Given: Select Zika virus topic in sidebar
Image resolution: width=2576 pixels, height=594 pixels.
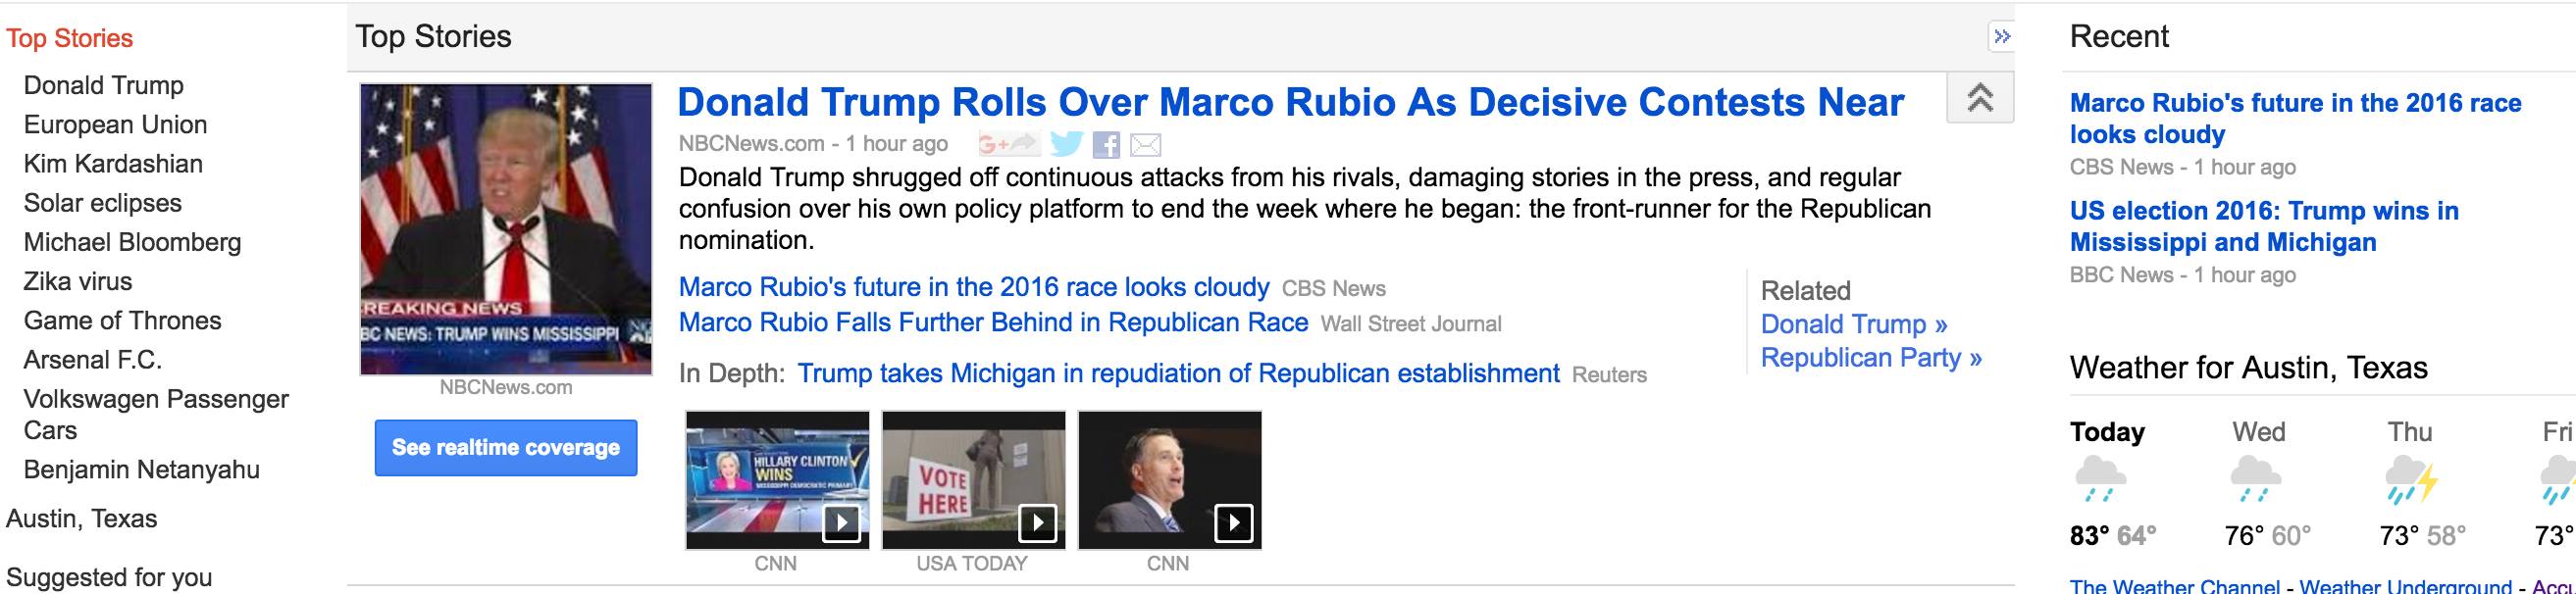Looking at the screenshot, I should 78,282.
